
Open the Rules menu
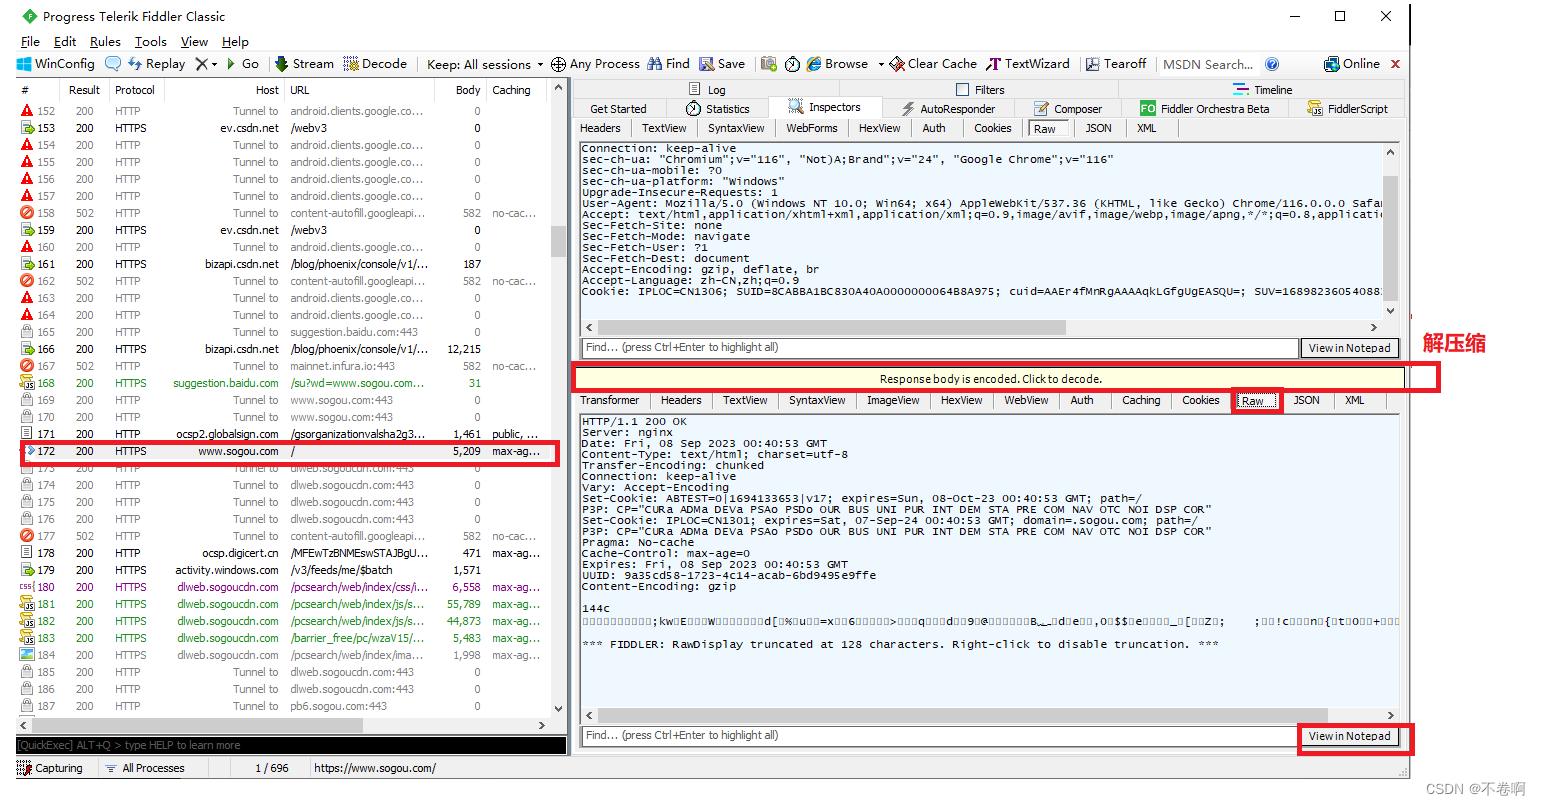[x=105, y=42]
